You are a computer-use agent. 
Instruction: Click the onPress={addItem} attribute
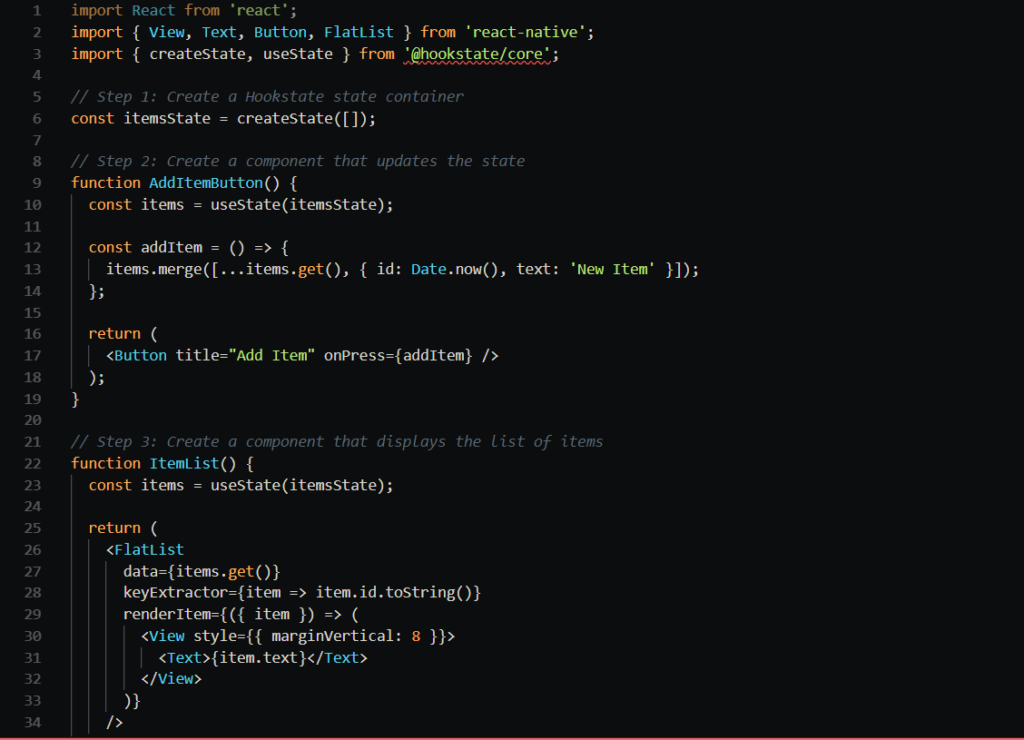pos(397,356)
